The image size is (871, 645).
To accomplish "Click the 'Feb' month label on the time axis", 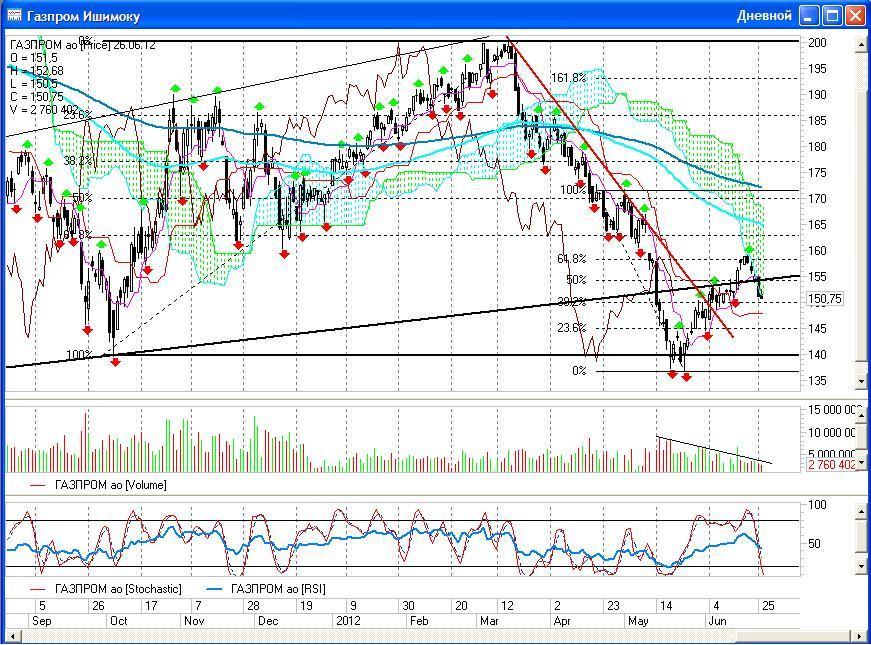I will click(x=419, y=621).
